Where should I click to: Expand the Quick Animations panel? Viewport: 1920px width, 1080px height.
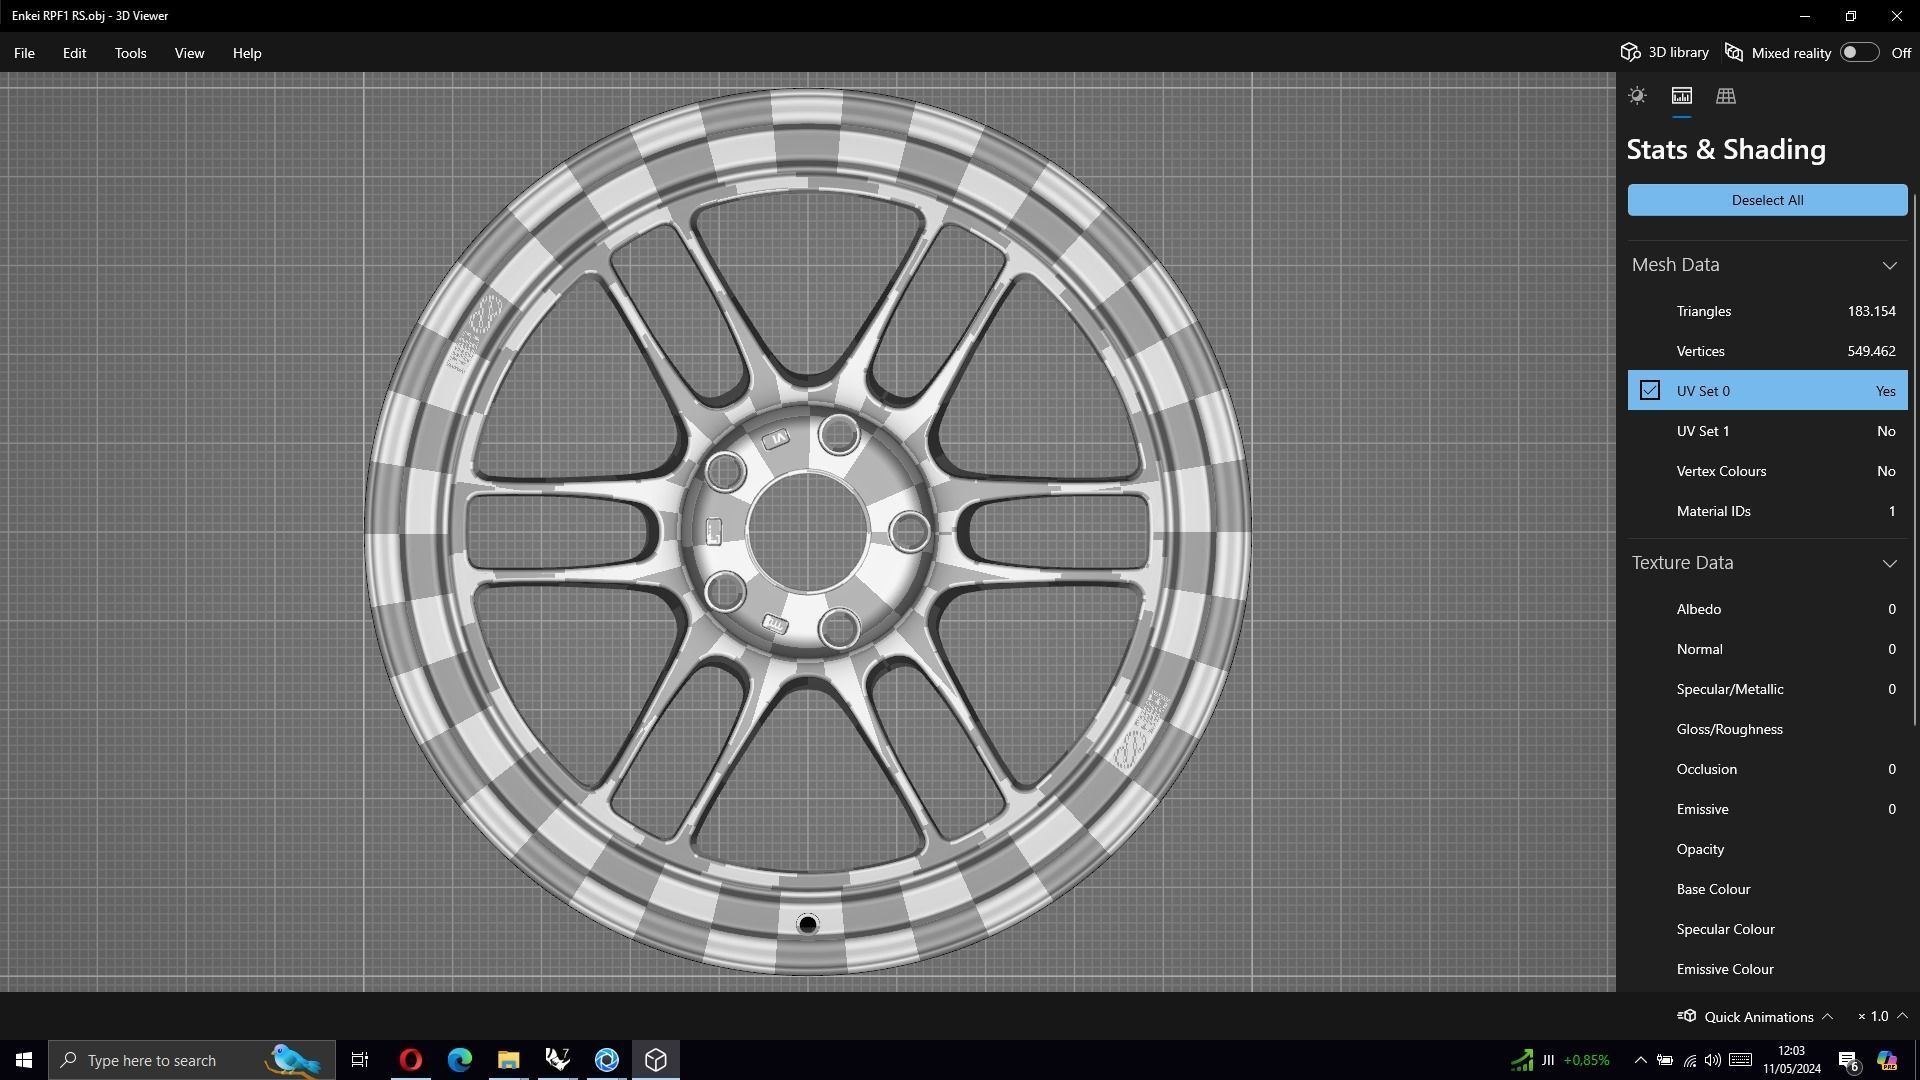click(x=1827, y=1016)
